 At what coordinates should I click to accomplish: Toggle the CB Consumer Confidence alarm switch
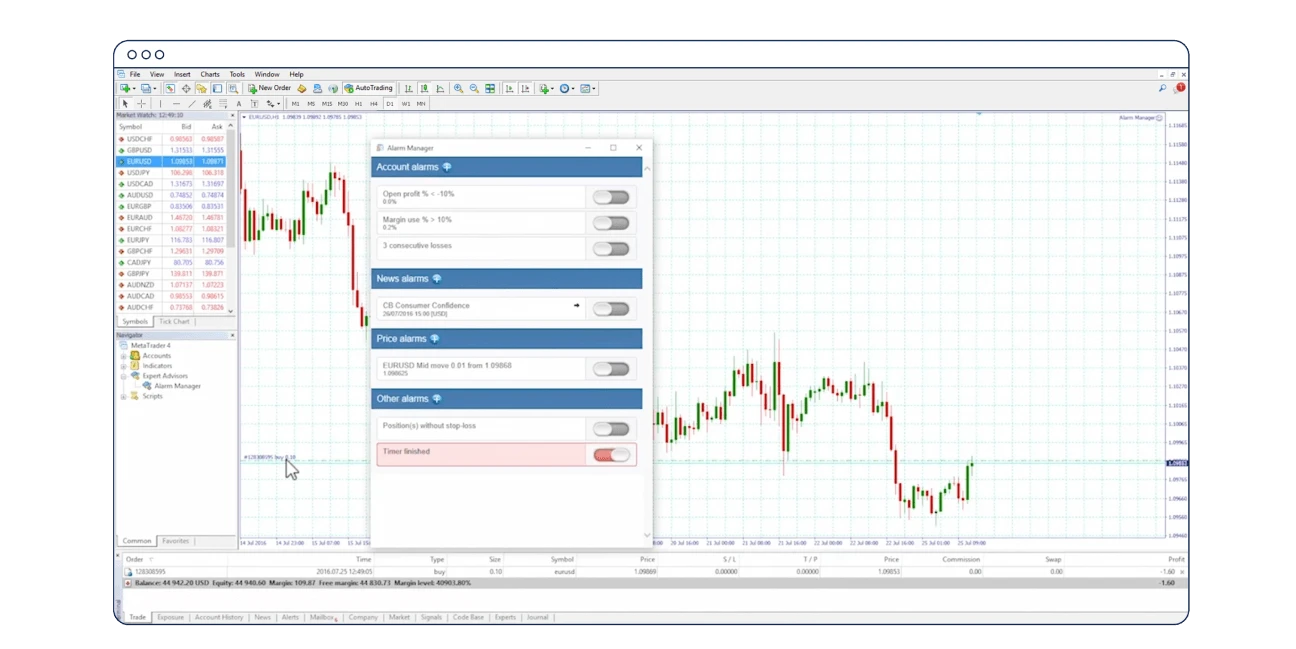click(611, 309)
